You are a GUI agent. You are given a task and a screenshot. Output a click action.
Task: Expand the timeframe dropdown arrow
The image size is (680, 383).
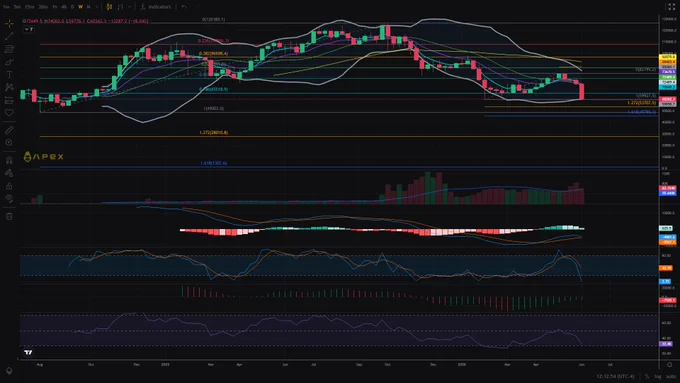[97, 7]
